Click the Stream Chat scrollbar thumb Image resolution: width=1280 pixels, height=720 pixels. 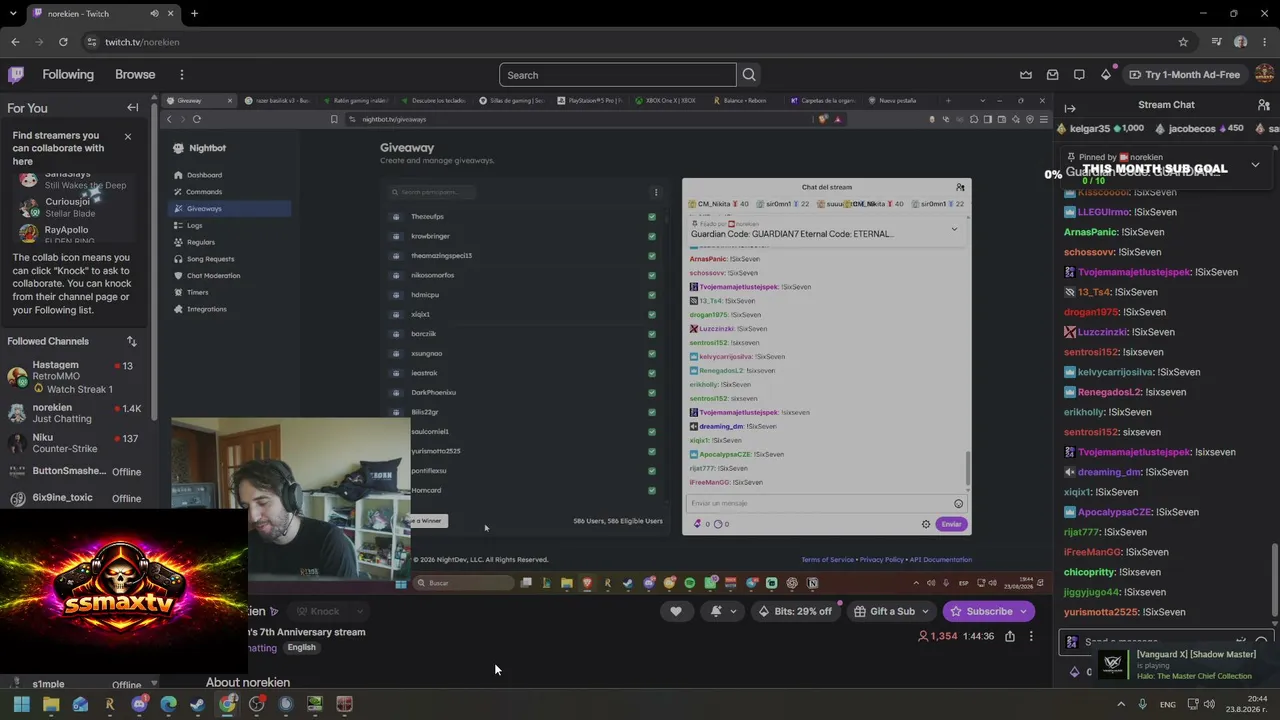click(1274, 582)
